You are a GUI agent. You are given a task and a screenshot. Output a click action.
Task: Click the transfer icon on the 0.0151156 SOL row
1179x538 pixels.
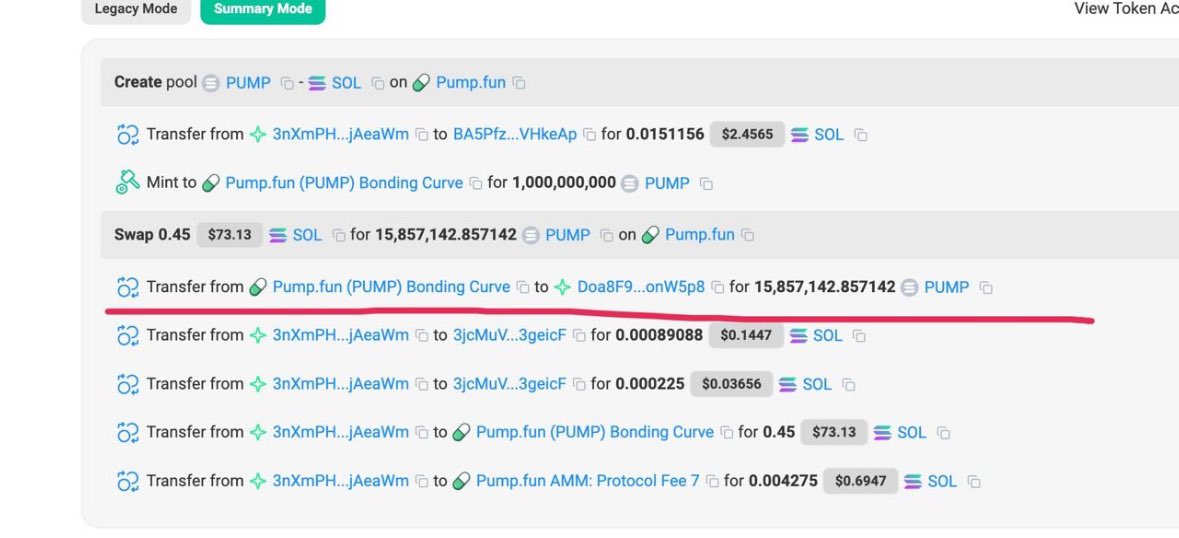pyautogui.click(x=128, y=134)
